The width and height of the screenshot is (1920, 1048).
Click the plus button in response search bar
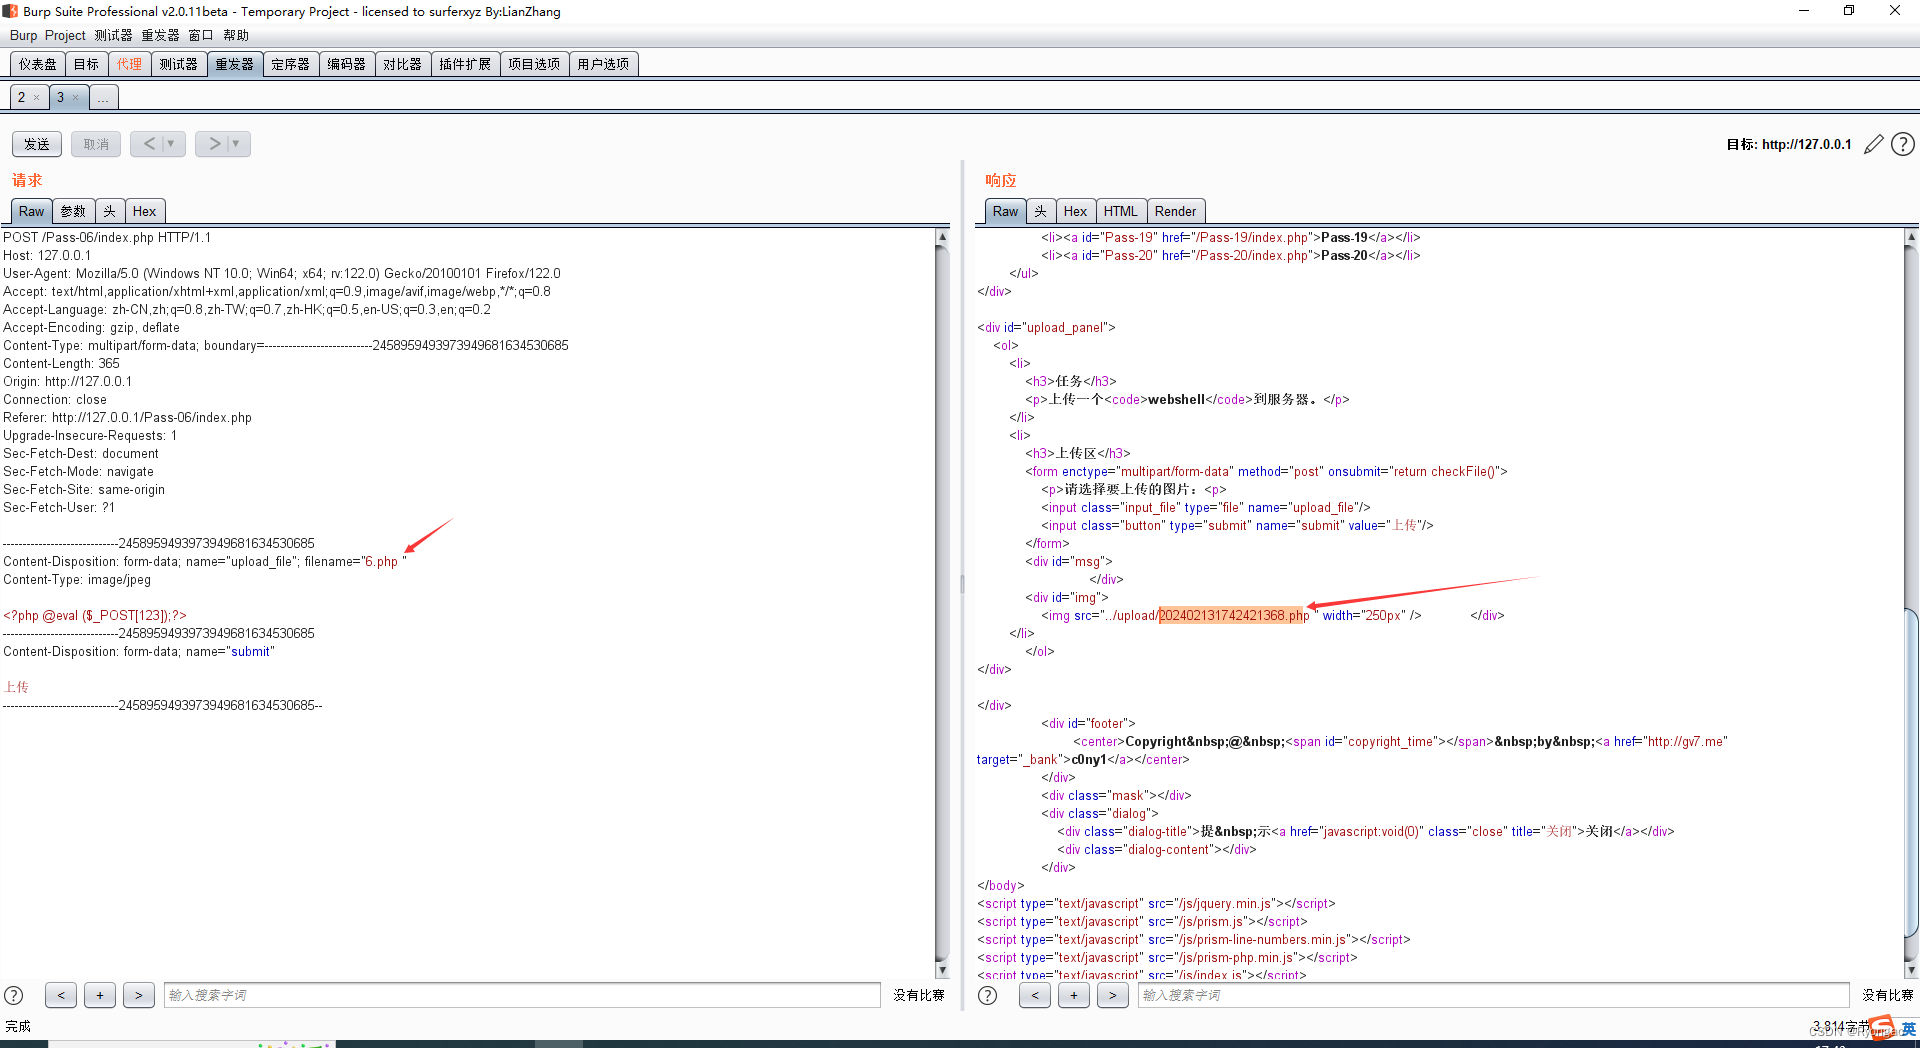[1074, 995]
